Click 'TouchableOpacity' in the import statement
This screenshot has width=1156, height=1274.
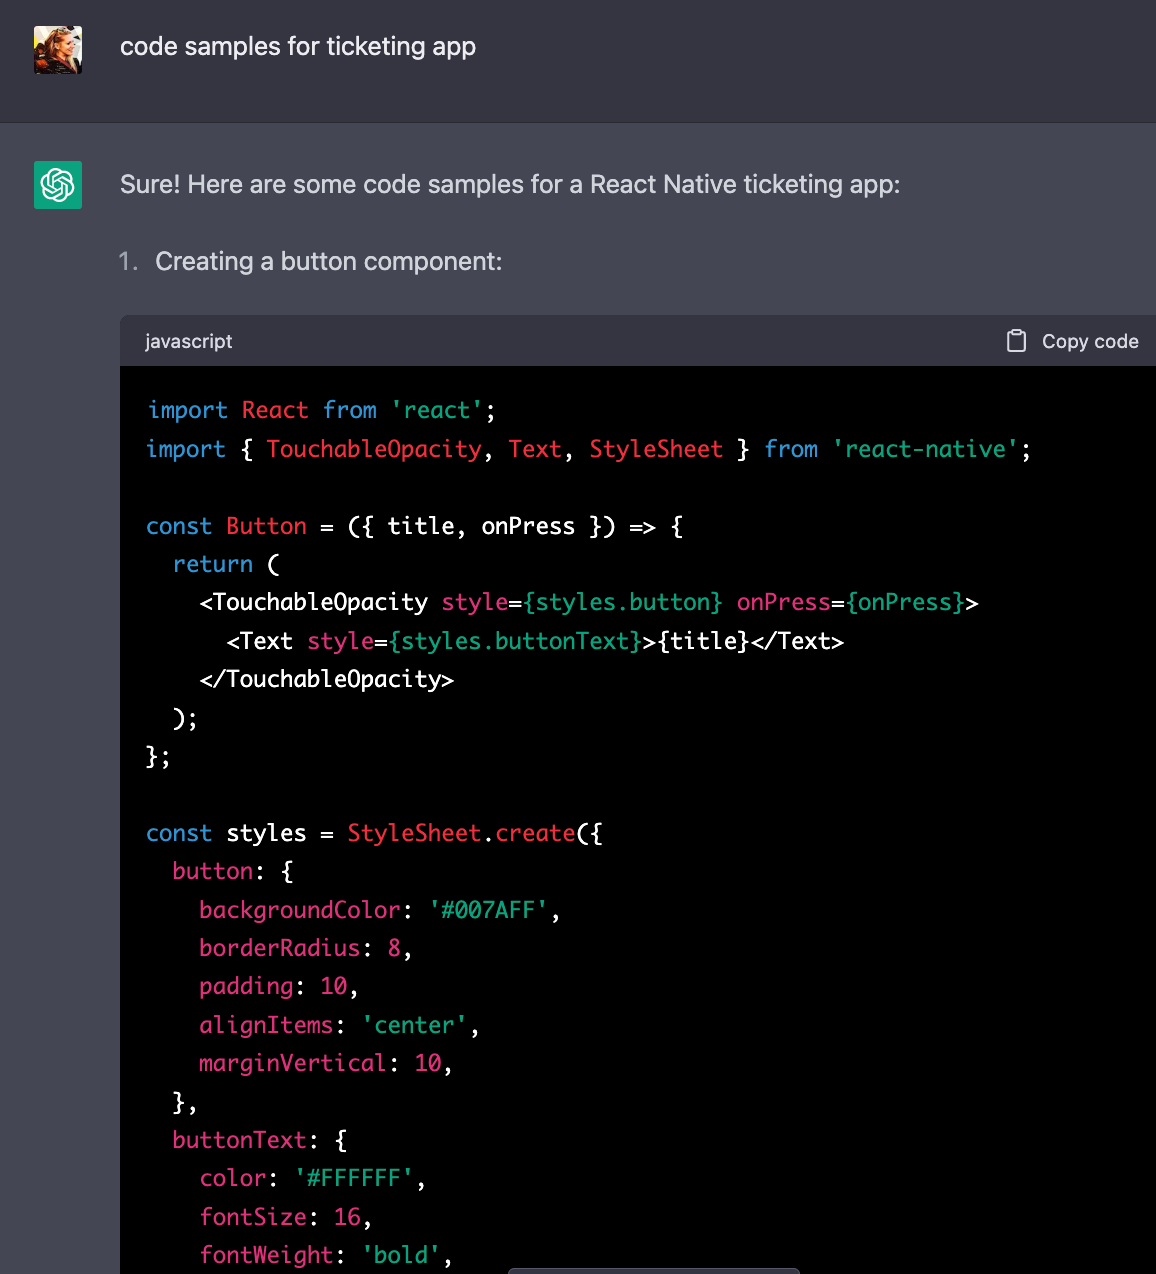(x=374, y=449)
